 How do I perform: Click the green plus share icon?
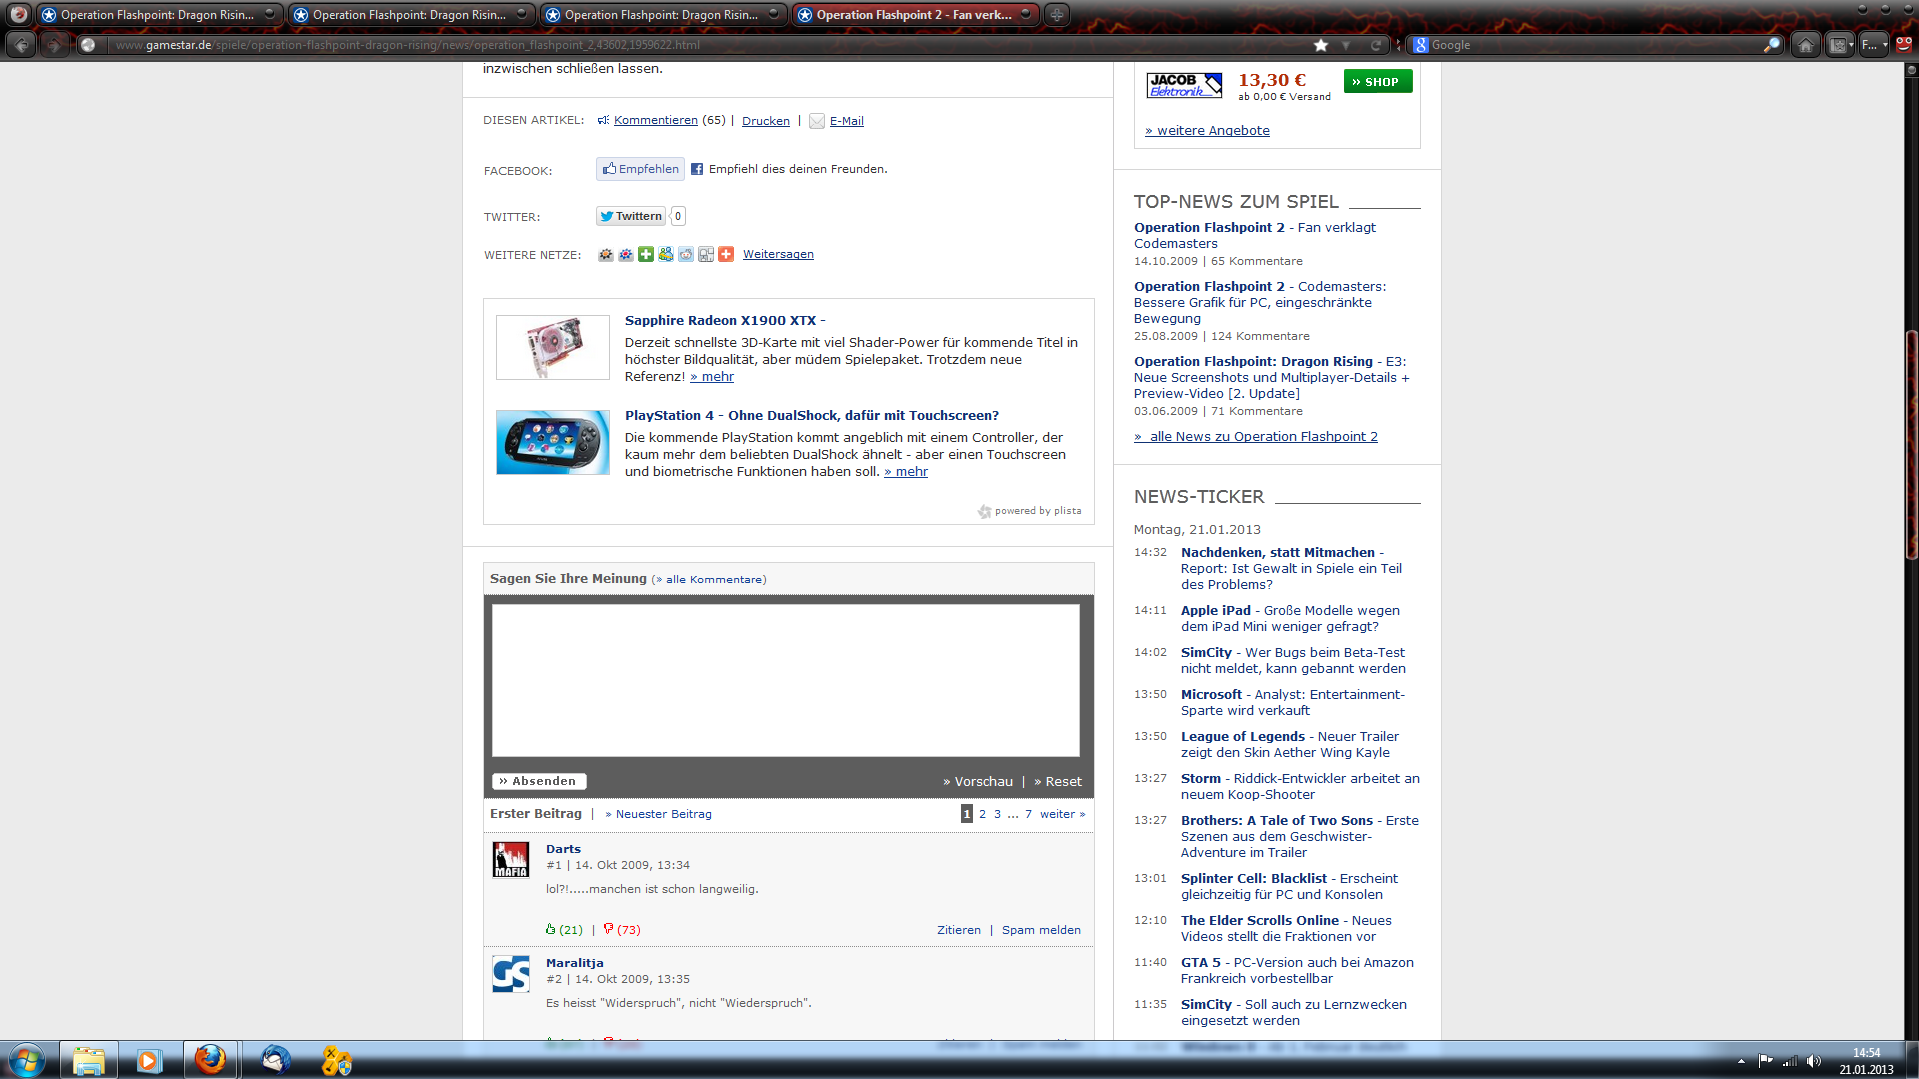(x=646, y=254)
